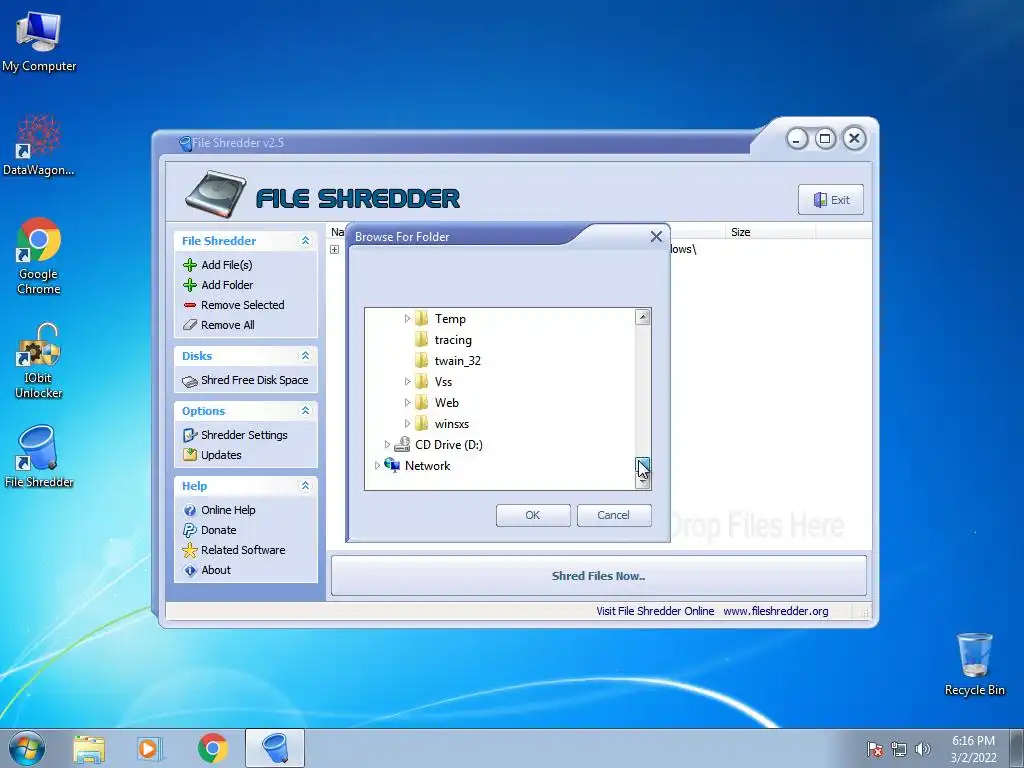Screen dimensions: 1024x768
Task: Expand the file list row plus box
Action: pos(334,249)
